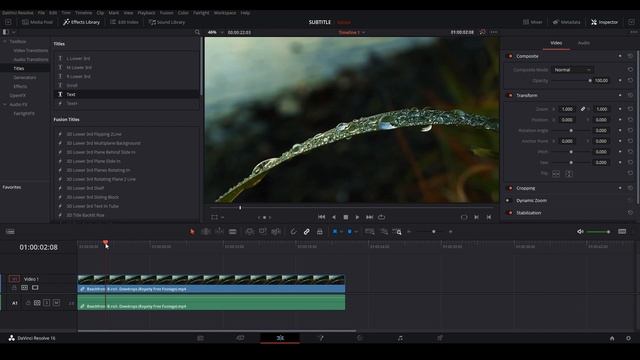640x360 pixels.
Task: Open the Media Pool panel
Action: (38, 22)
